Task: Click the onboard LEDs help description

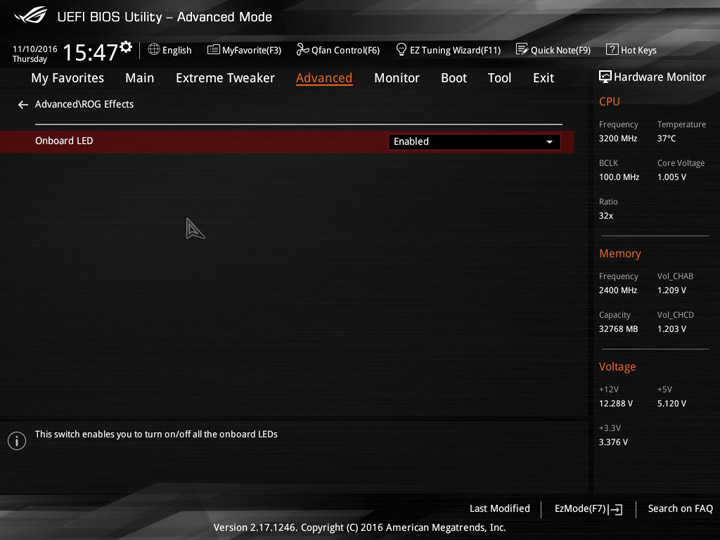Action: click(x=156, y=434)
